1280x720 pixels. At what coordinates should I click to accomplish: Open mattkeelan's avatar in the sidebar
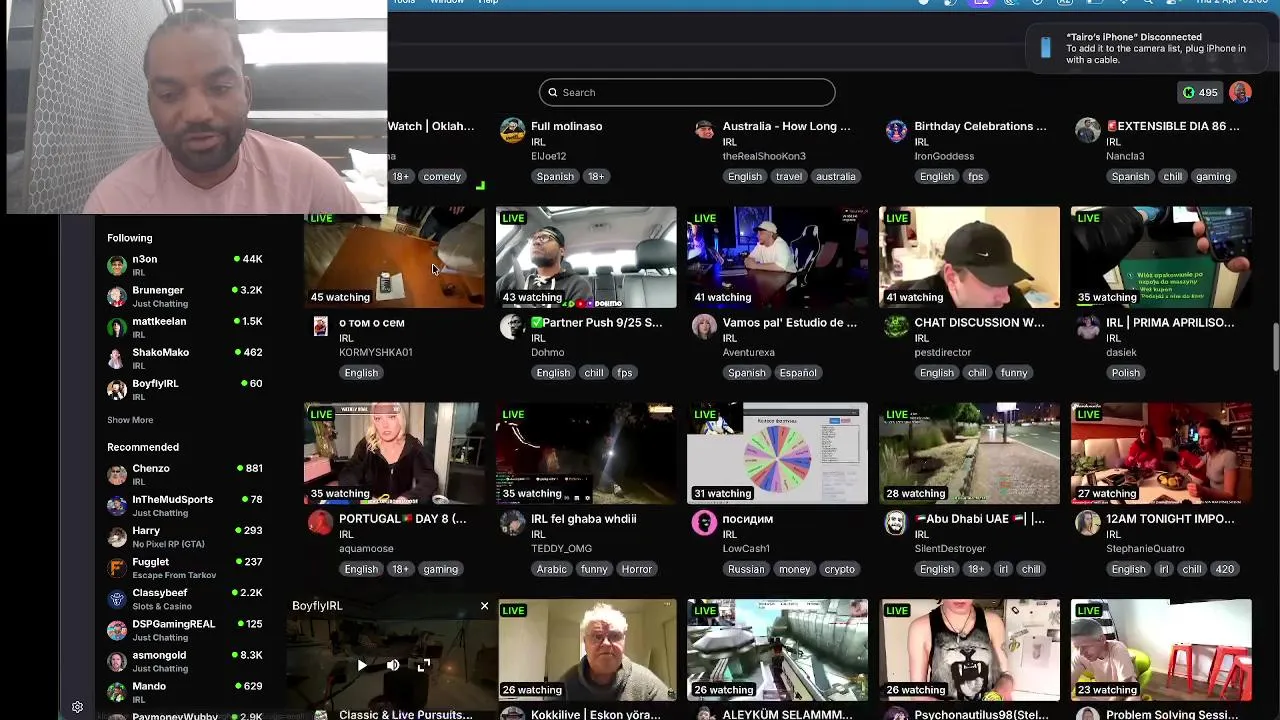point(117,327)
